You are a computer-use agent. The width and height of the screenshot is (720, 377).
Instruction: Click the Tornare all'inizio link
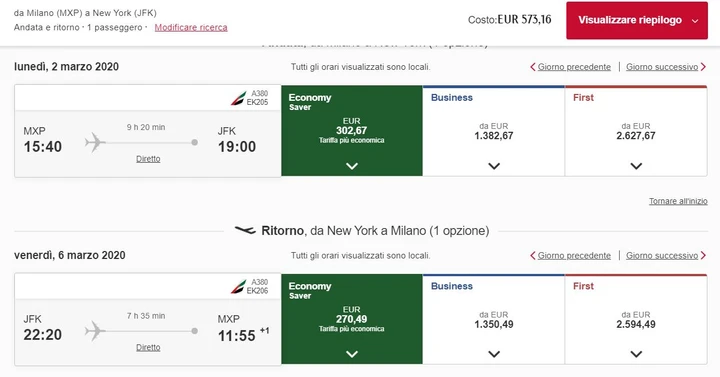678,201
